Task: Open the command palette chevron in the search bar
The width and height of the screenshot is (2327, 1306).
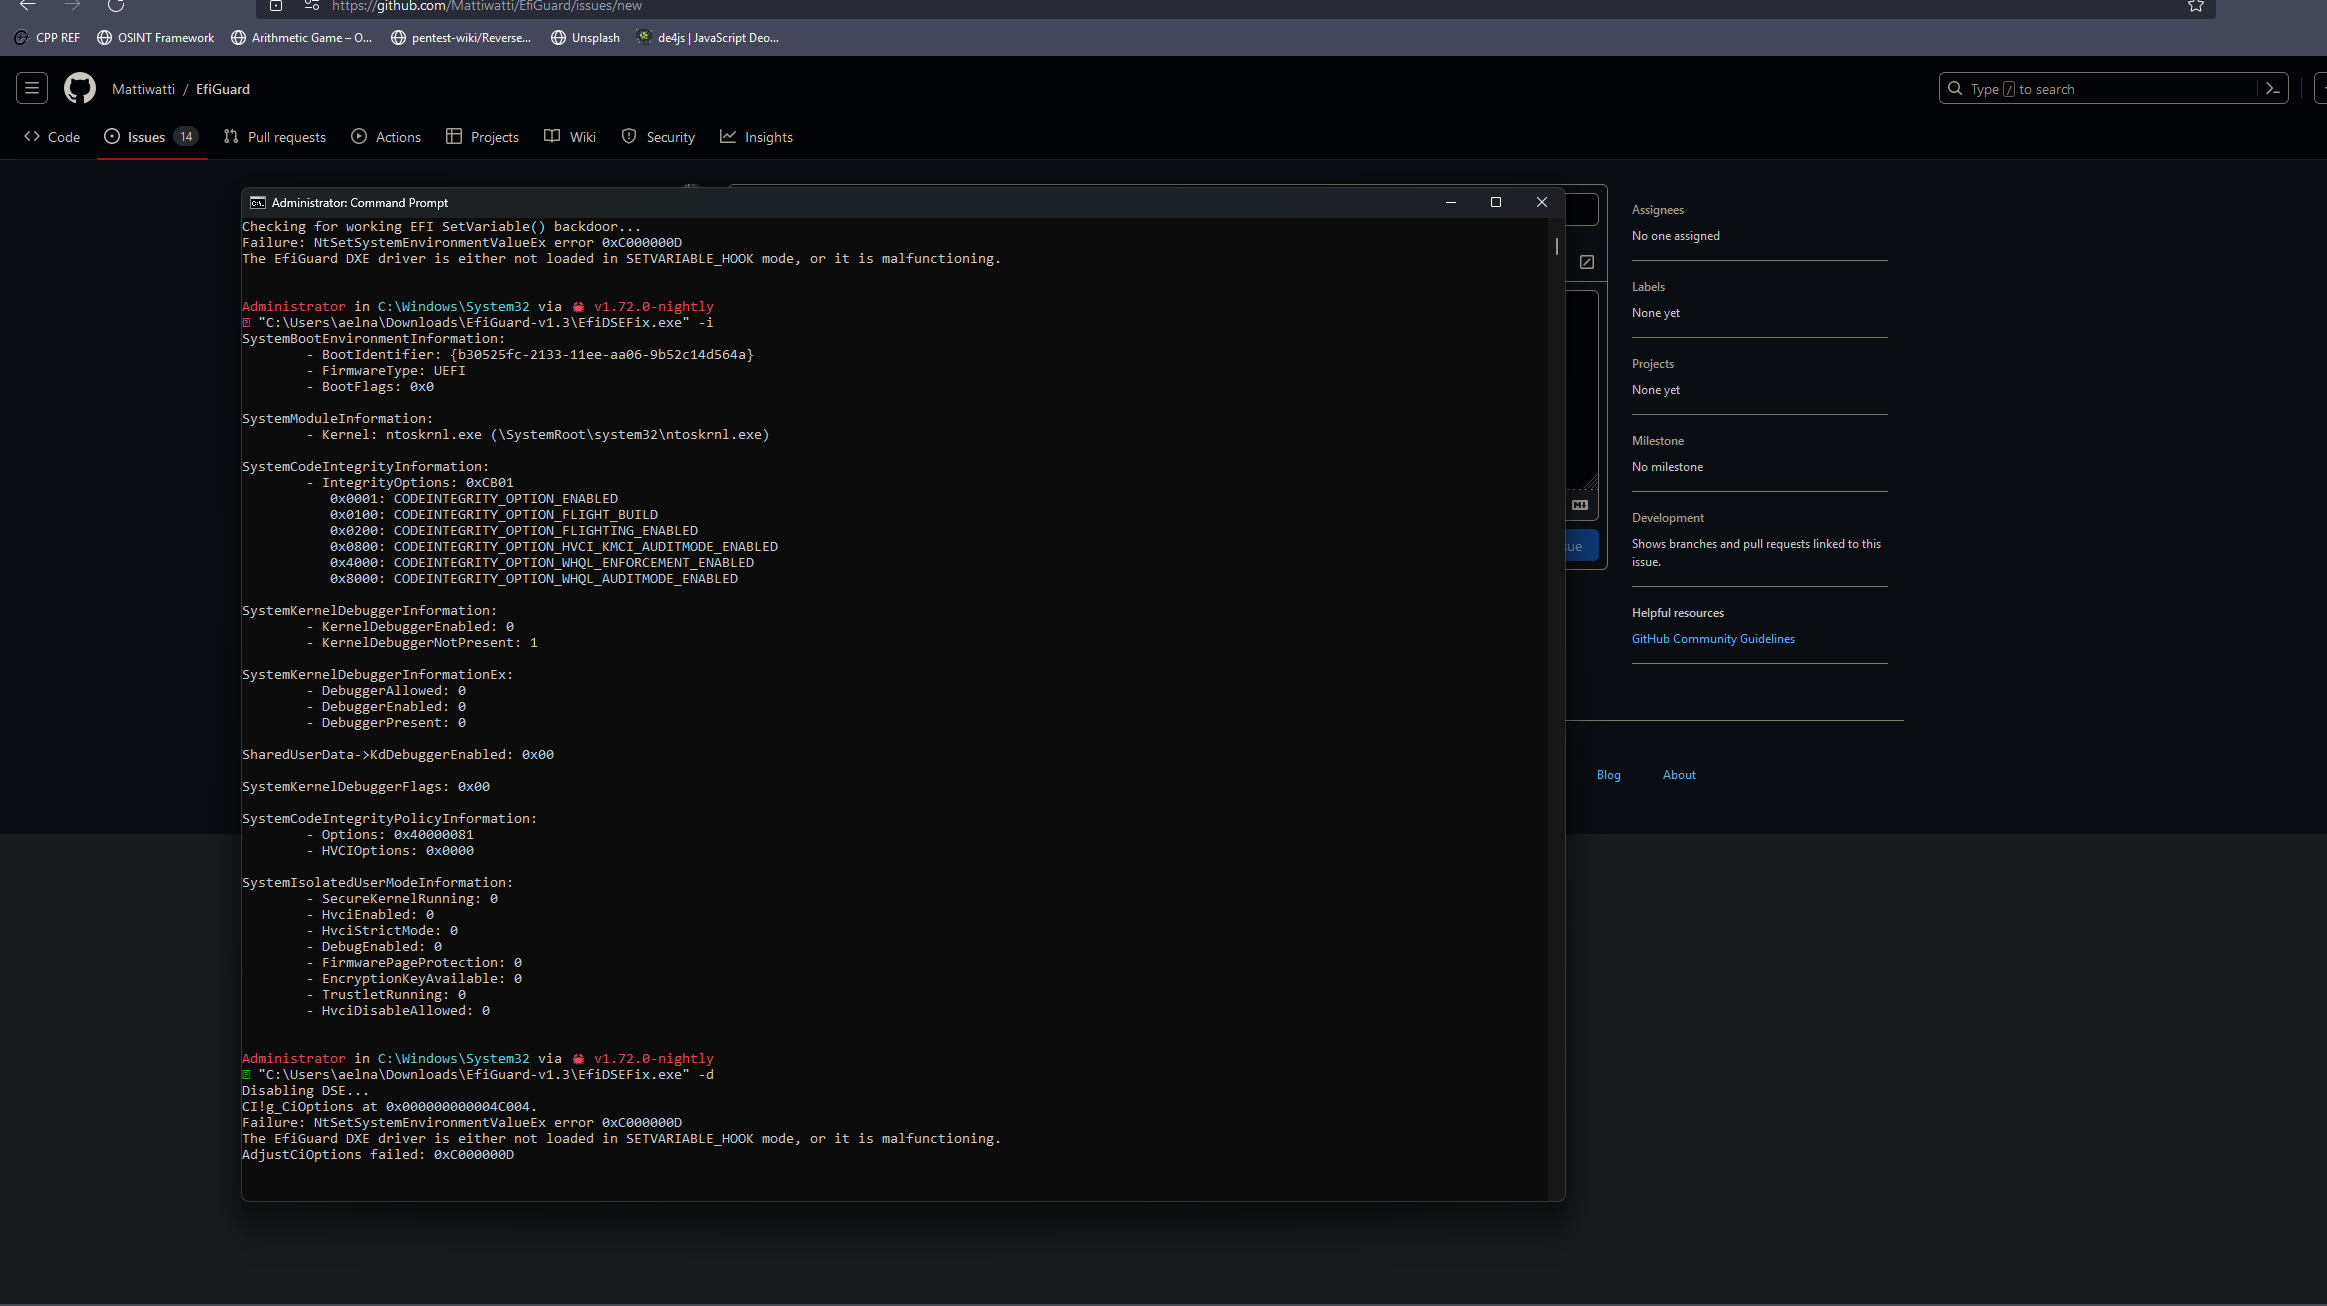Action: point(2272,88)
